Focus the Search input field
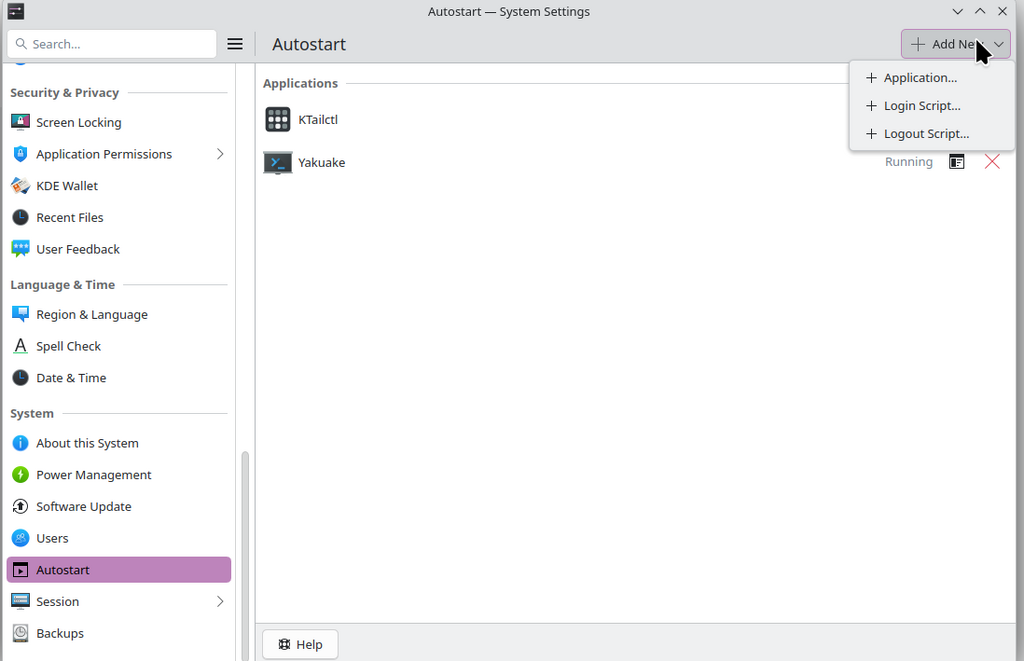Image resolution: width=1024 pixels, height=661 pixels. tap(120, 44)
